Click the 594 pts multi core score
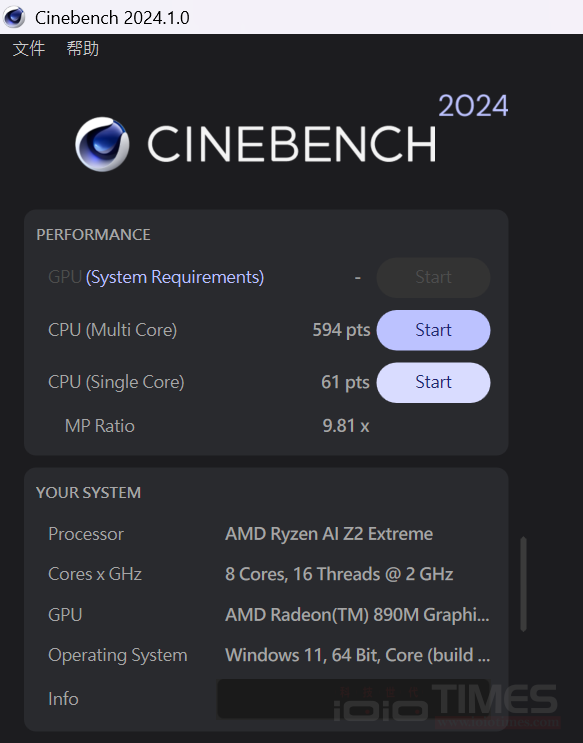The width and height of the screenshot is (583, 743). tap(341, 330)
